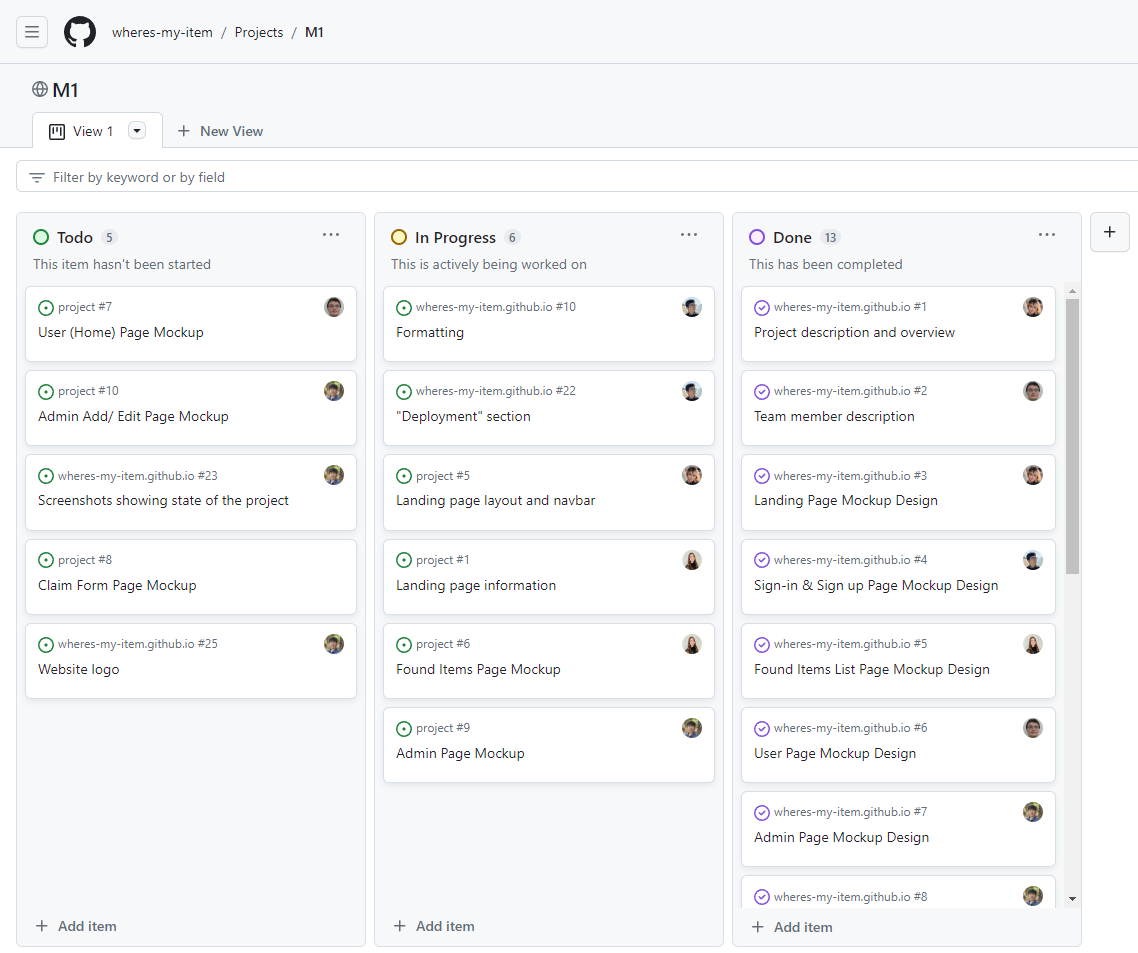Click assignee avatar on Landing page information card
Image resolution: width=1138 pixels, height=953 pixels.
[692, 560]
